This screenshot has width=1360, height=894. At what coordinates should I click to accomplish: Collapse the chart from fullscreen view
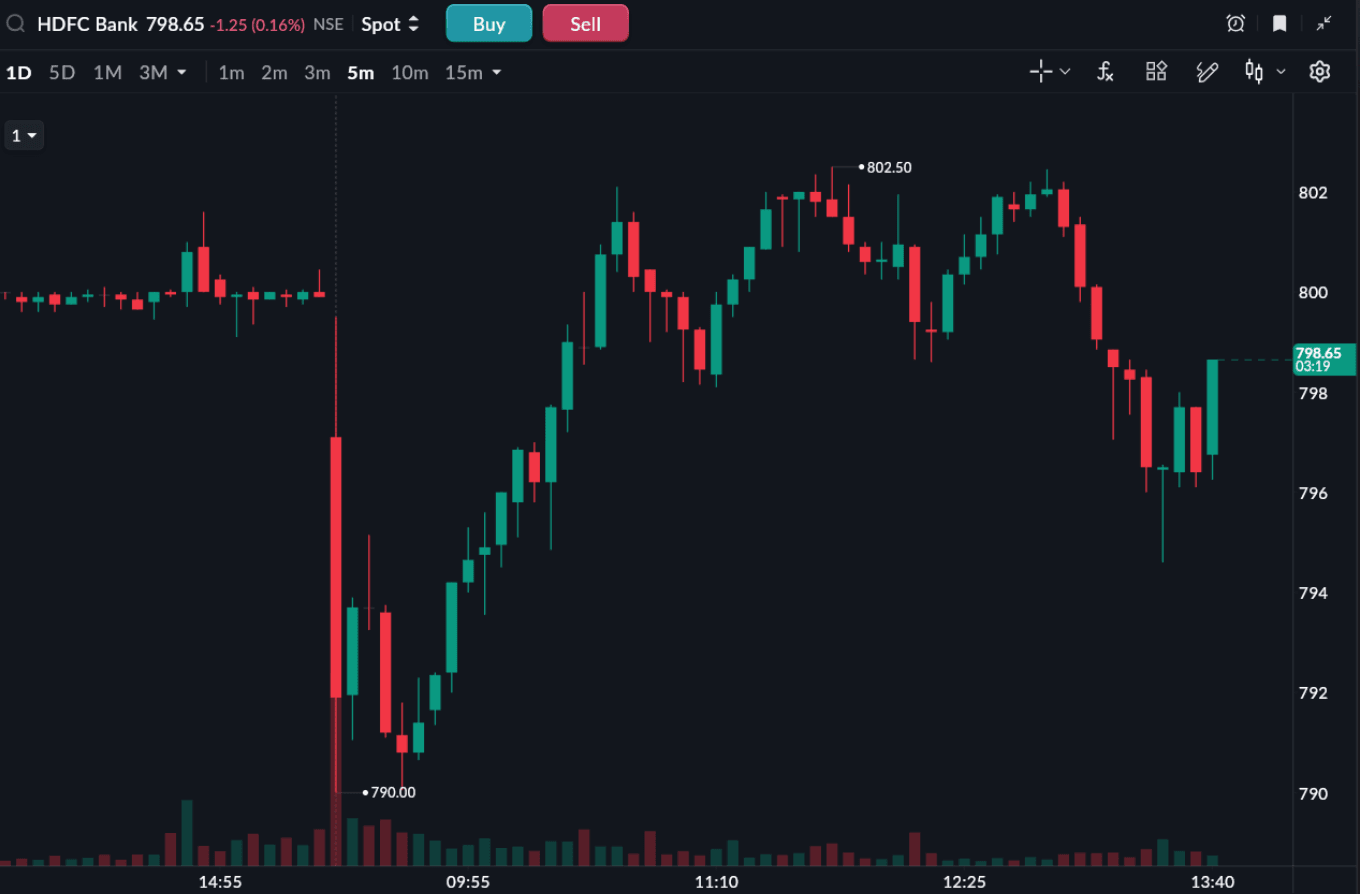click(1324, 24)
